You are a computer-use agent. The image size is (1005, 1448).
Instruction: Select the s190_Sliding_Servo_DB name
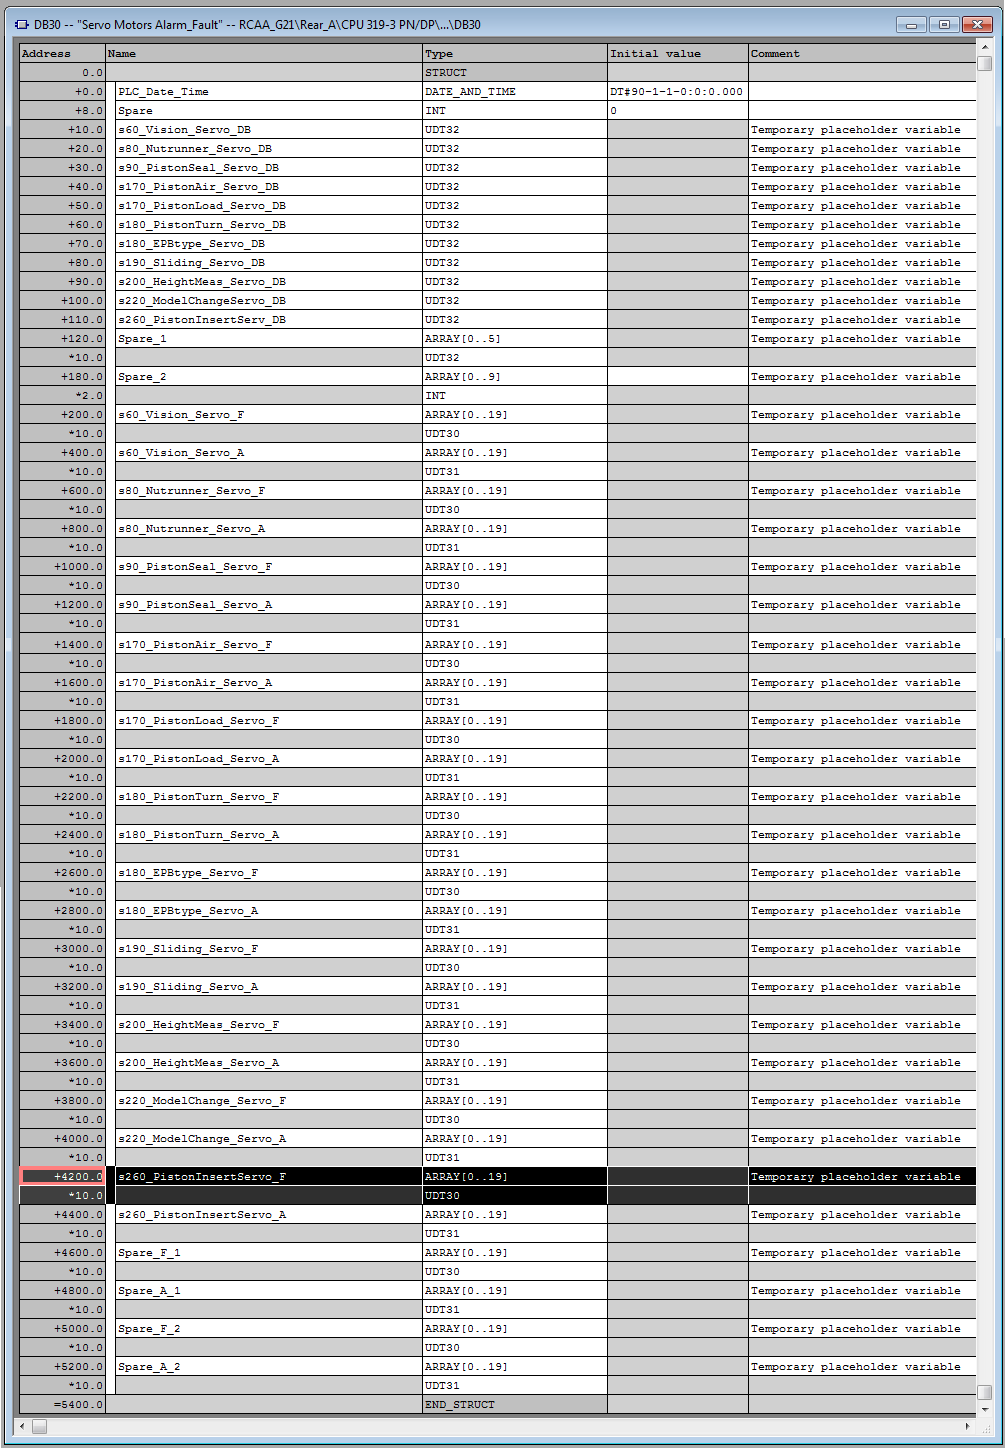click(x=269, y=263)
